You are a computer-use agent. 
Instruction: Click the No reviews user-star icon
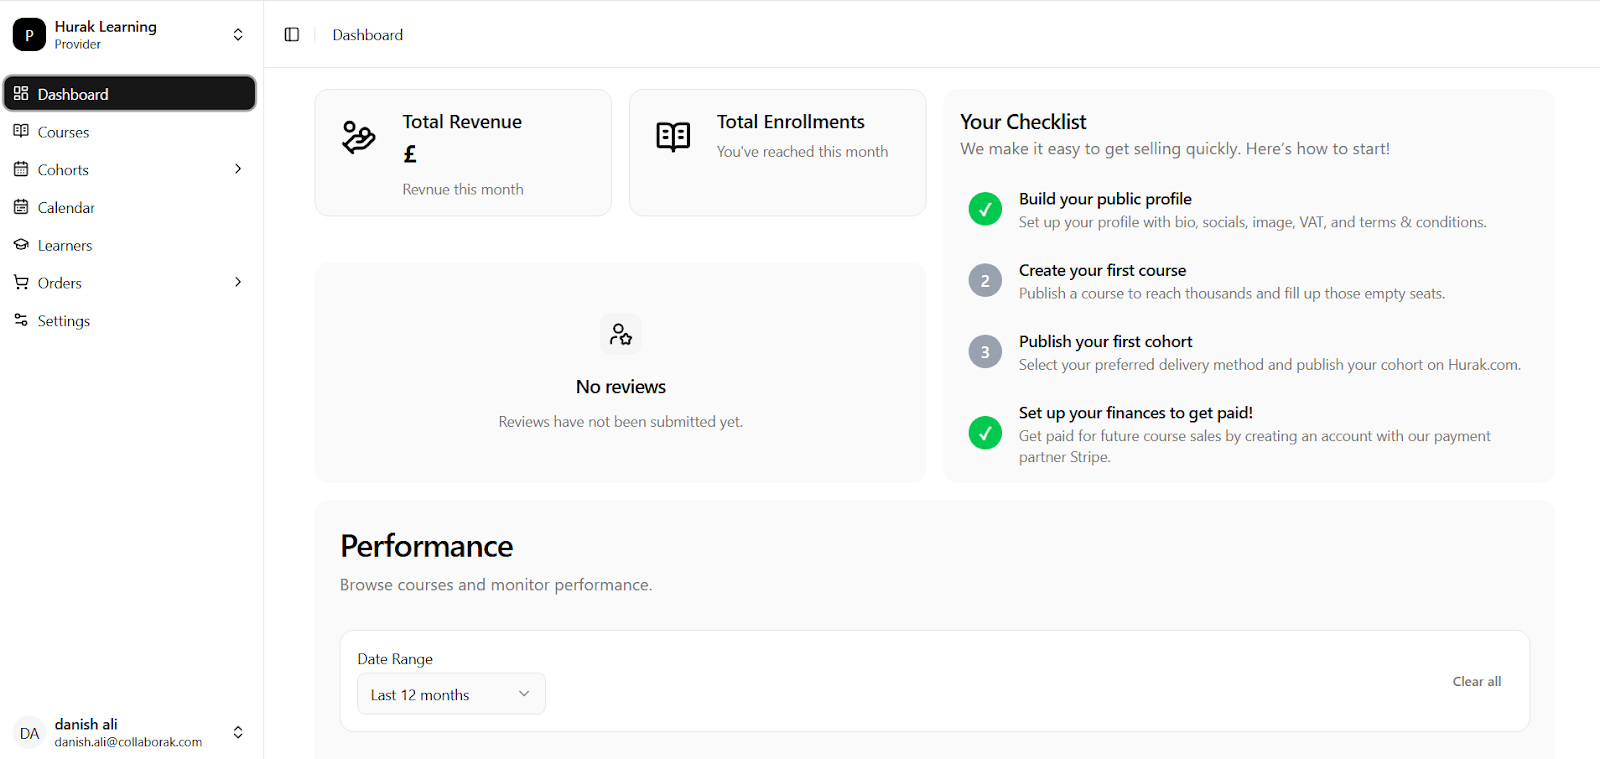coord(620,334)
